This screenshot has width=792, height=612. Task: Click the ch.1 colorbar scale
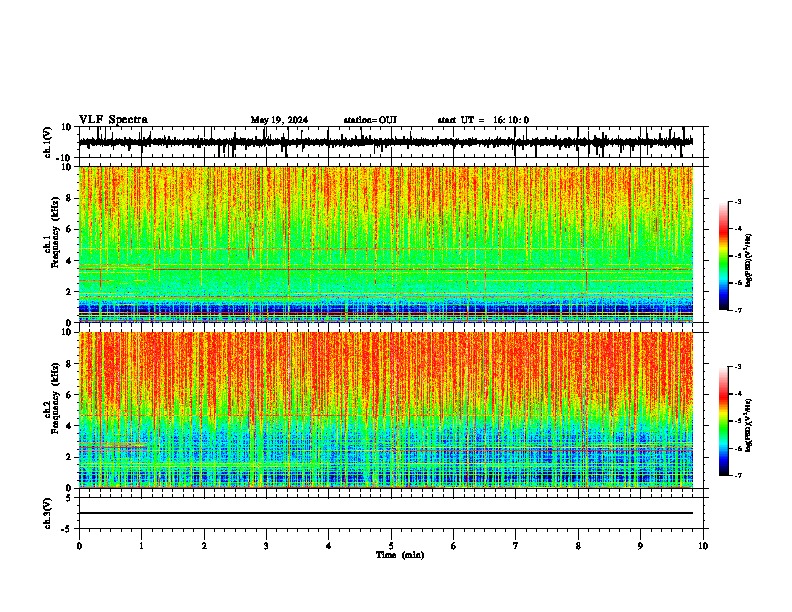[x=724, y=256]
